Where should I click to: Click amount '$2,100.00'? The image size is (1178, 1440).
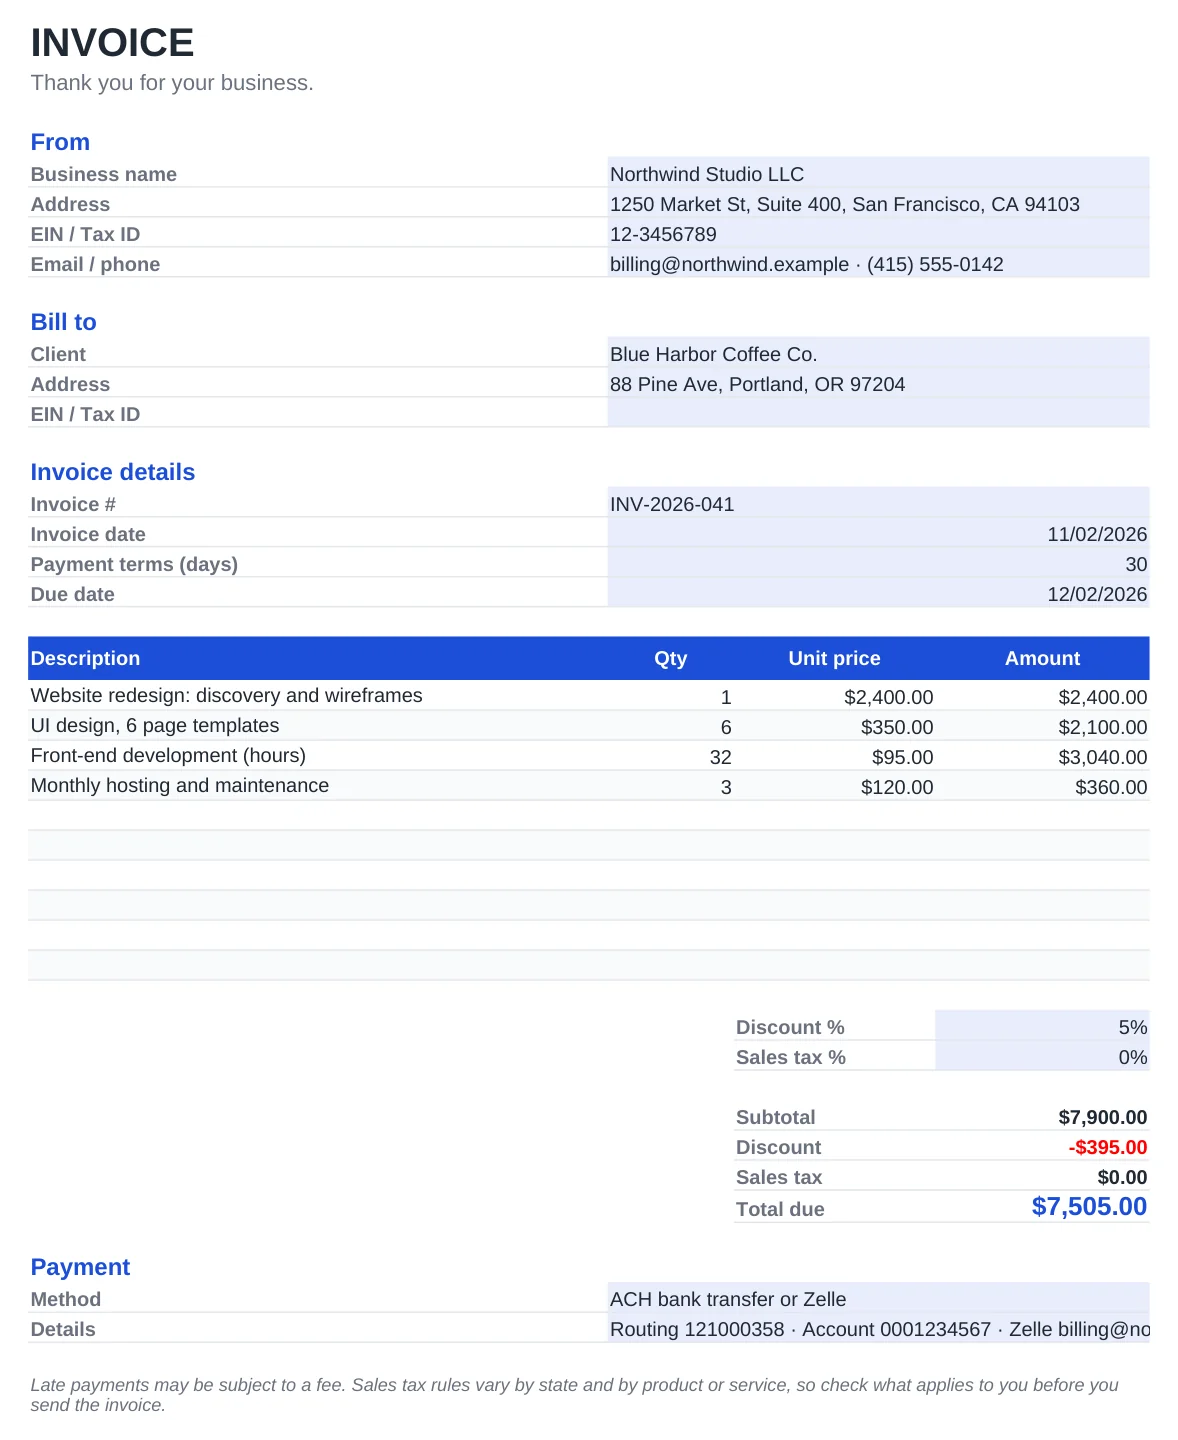[1103, 727]
